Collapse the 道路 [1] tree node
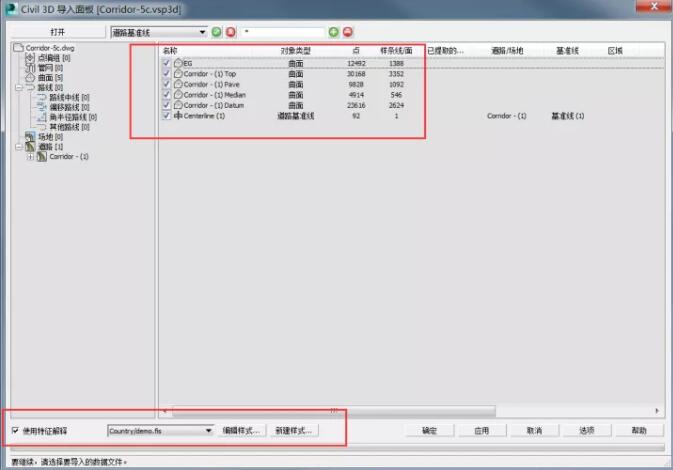Screen dimensions: 673x470 pos(18,147)
